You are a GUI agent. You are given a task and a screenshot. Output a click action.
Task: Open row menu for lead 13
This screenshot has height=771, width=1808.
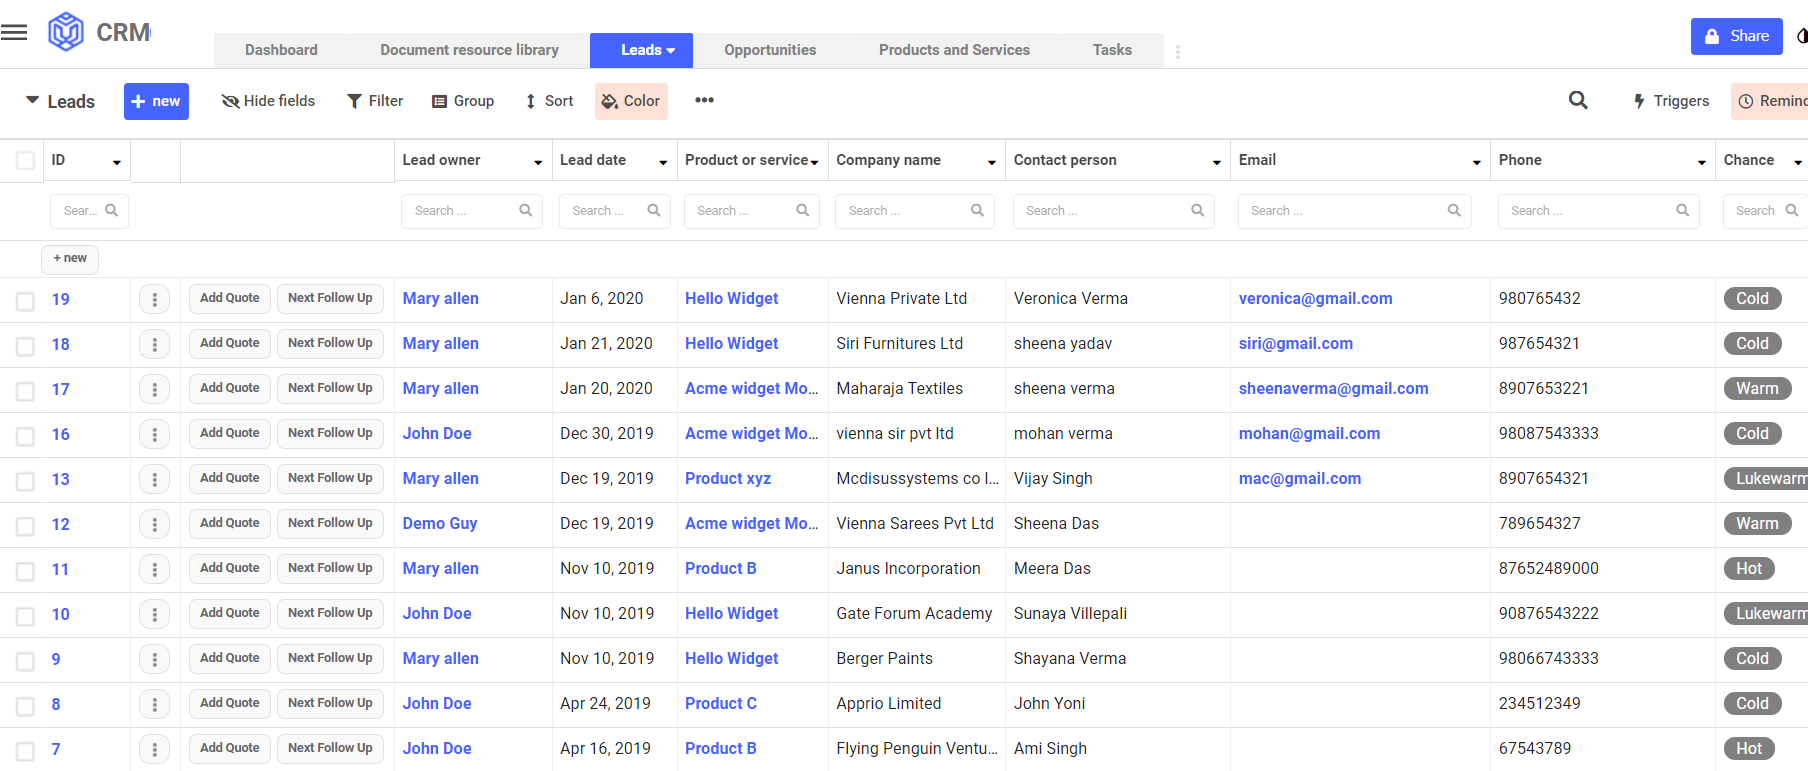[x=154, y=479]
